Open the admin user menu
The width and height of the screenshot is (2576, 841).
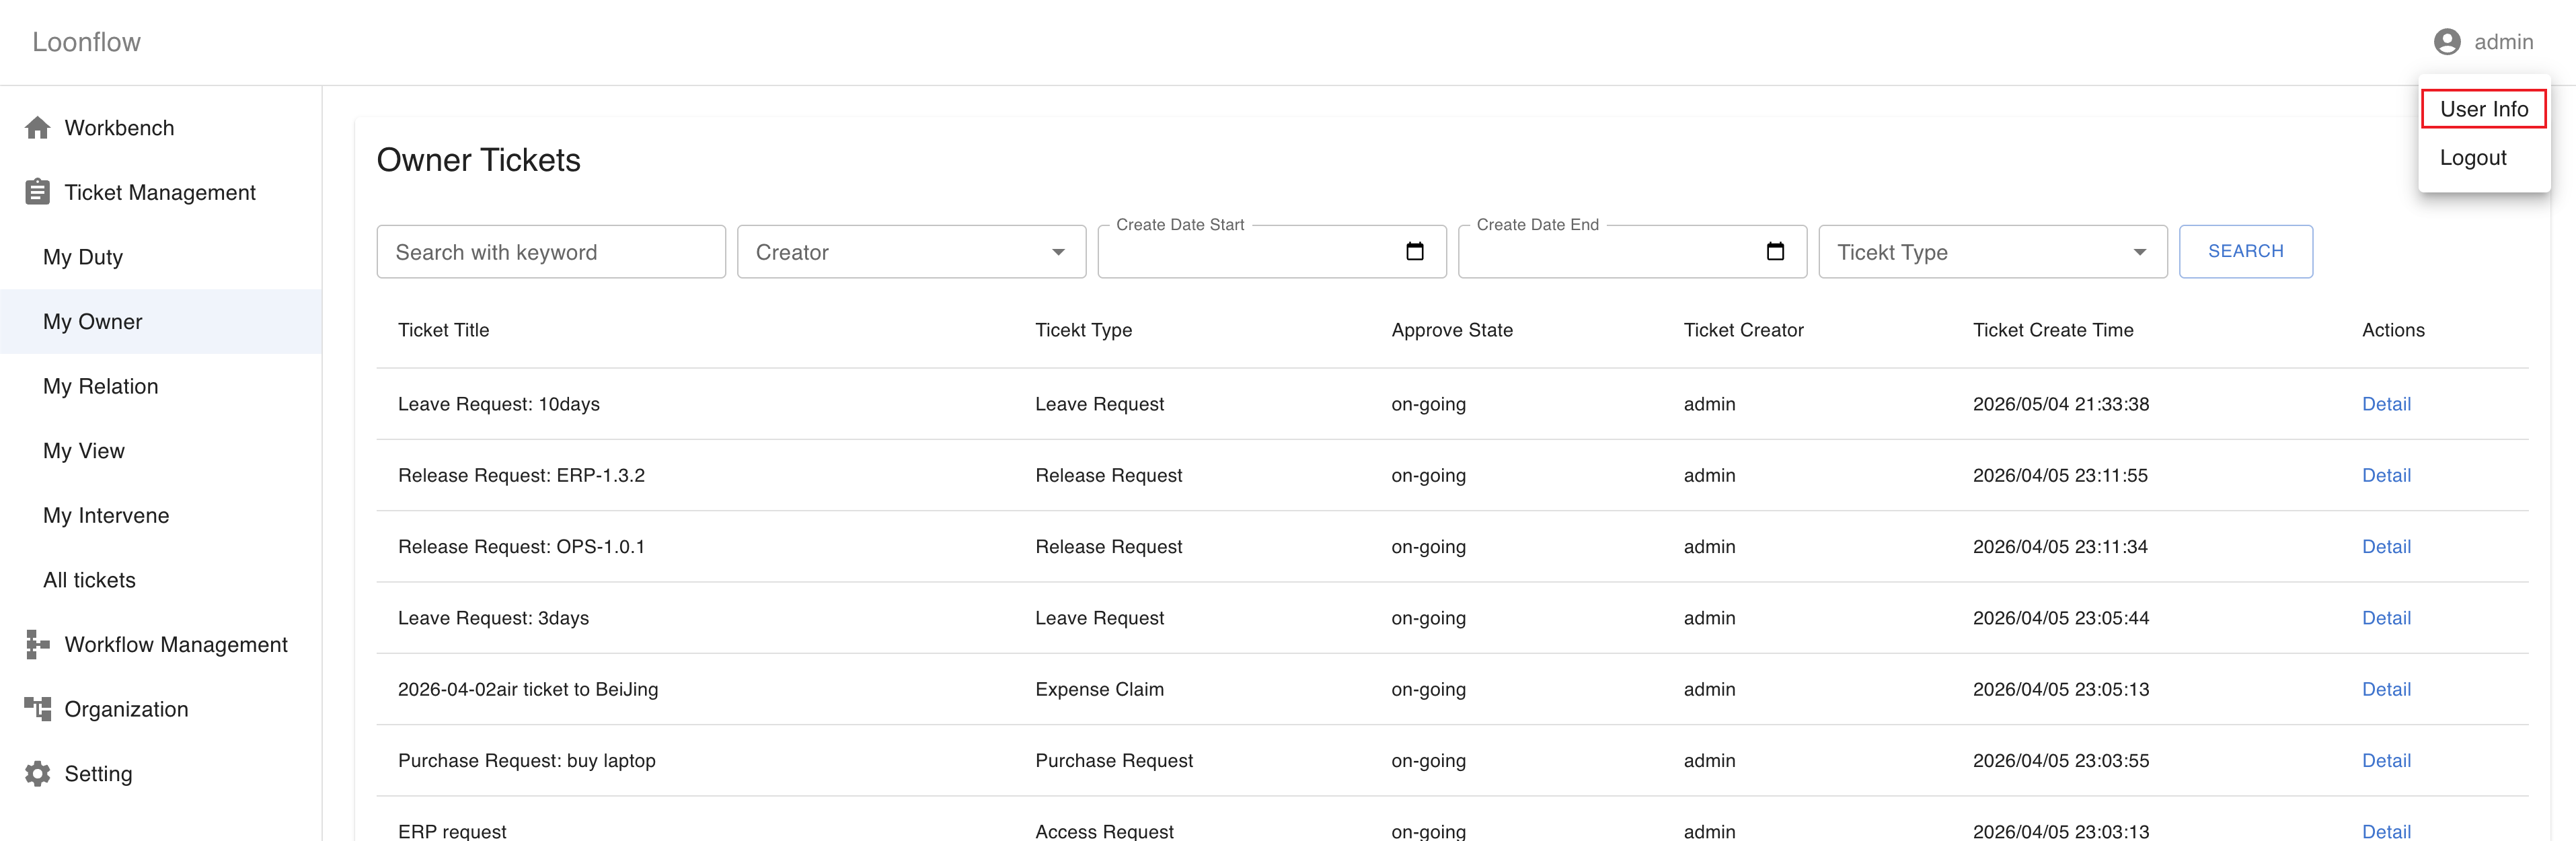(x=2483, y=42)
